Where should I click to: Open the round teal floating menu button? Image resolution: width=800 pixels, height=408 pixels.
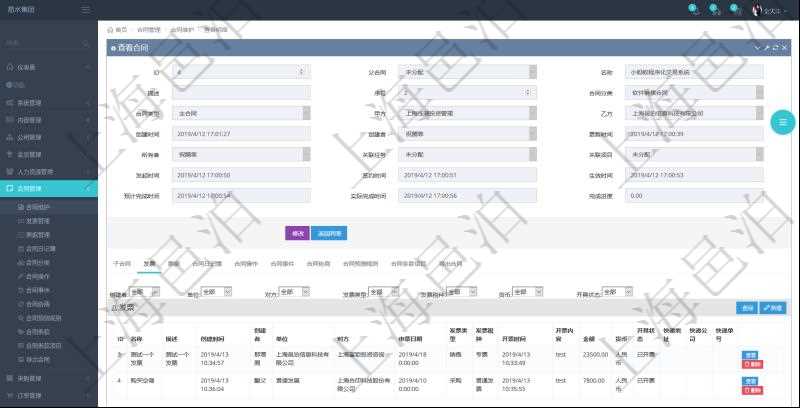pyautogui.click(x=782, y=122)
